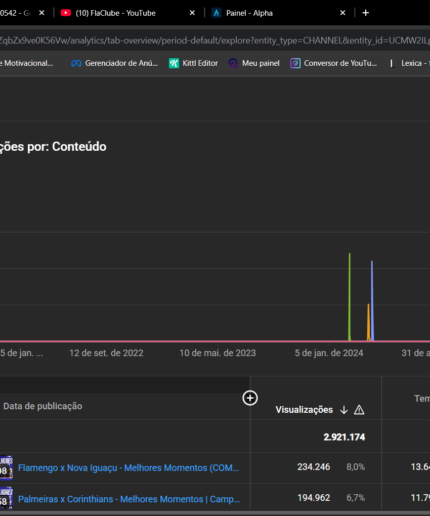Open a new browser tab with plus button

click(x=365, y=13)
